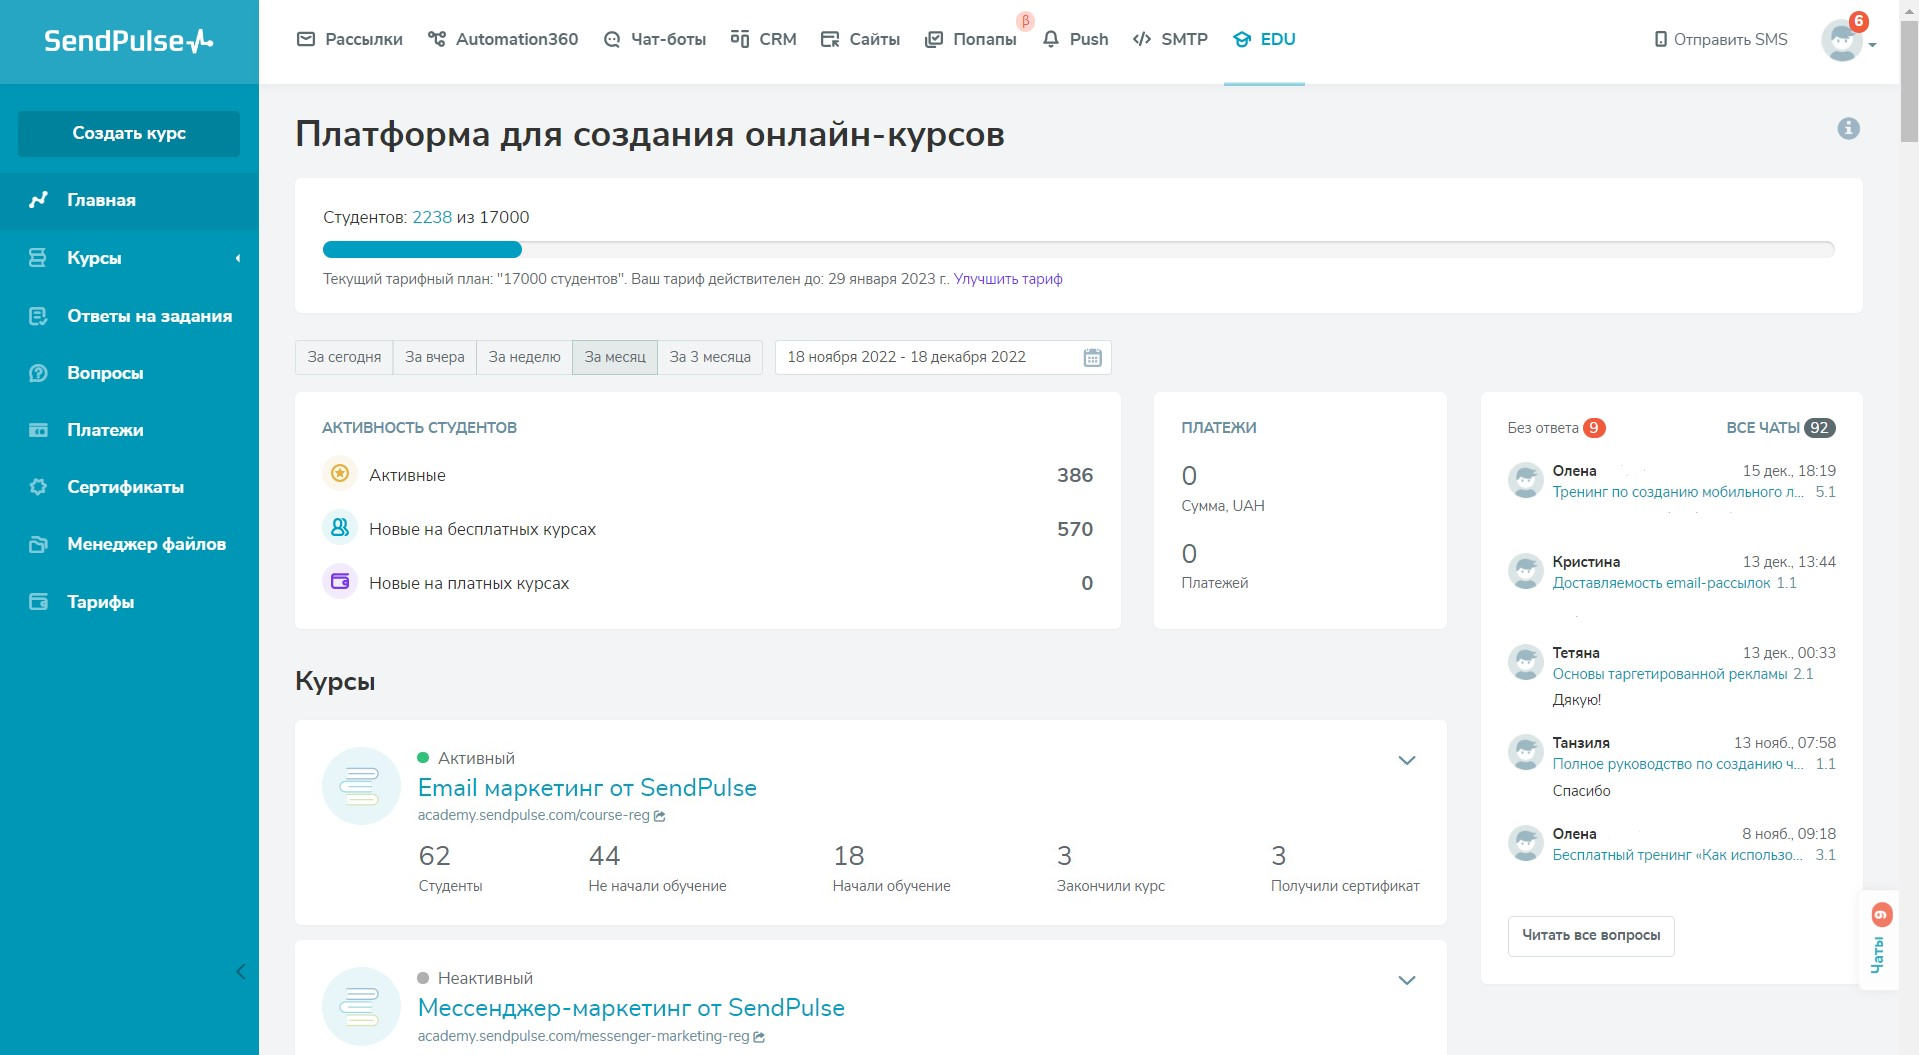This screenshot has width=1919, height=1055.
Task: Show the Без ответа chats
Action: 1556,428
